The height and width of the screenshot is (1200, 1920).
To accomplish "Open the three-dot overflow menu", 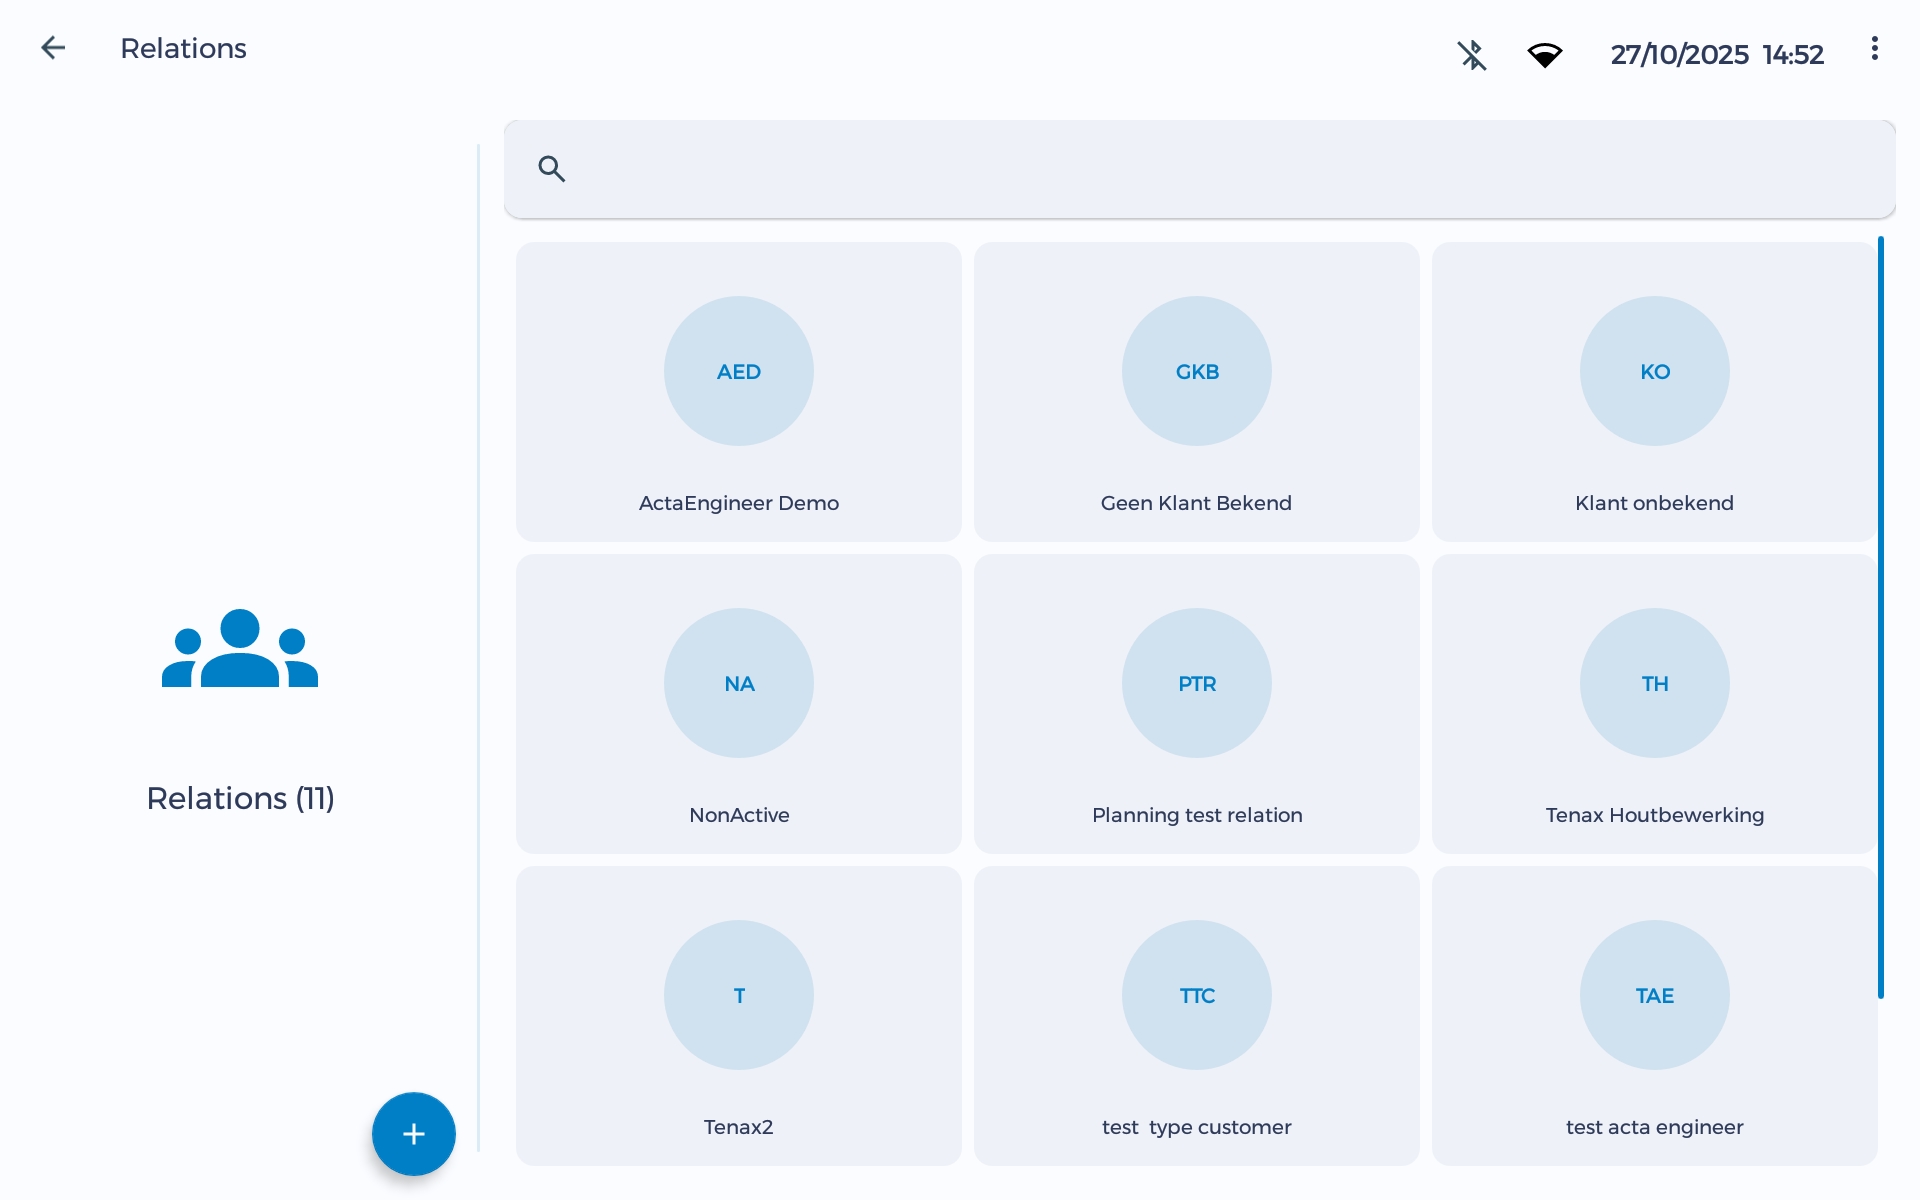I will (1874, 49).
